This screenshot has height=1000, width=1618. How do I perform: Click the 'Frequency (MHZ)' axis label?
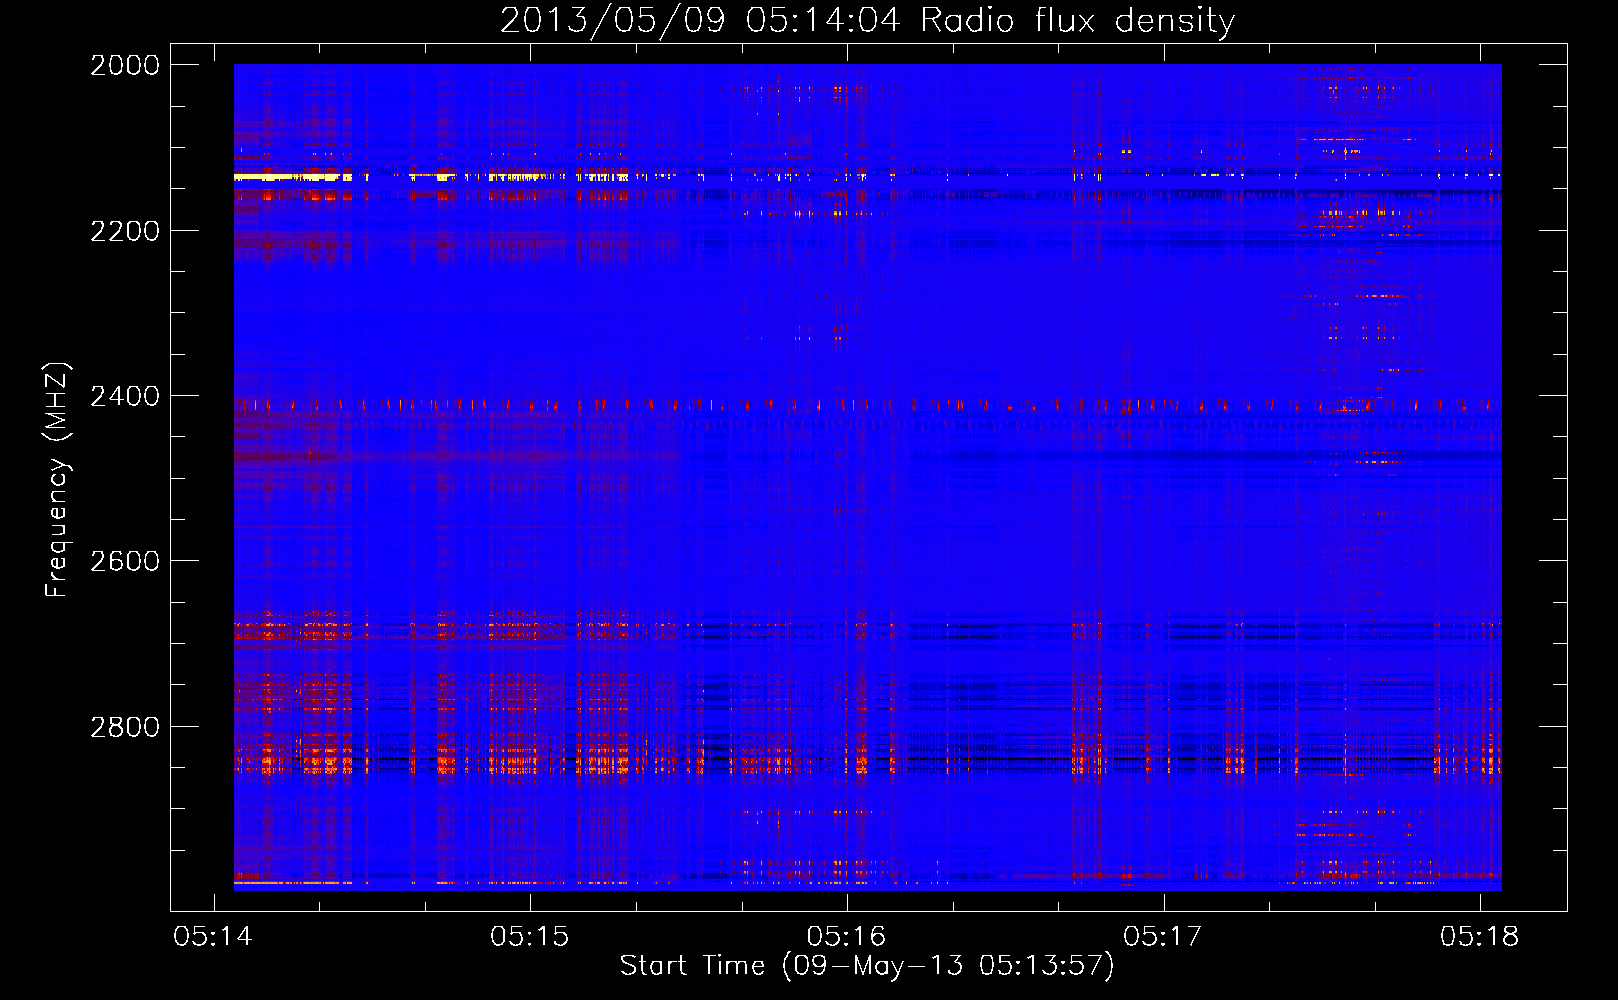click(58, 480)
